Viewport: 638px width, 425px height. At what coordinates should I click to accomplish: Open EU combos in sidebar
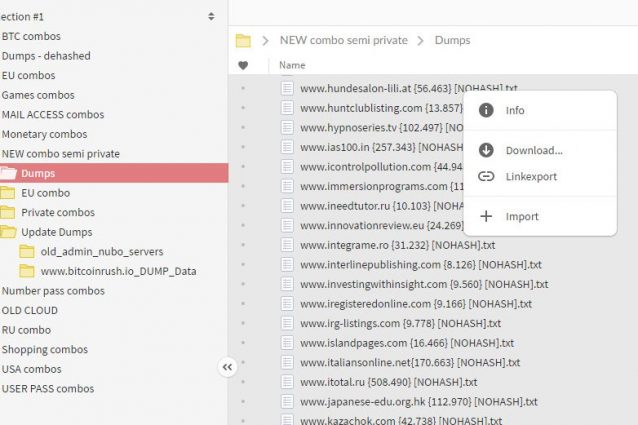pyautogui.click(x=28, y=75)
